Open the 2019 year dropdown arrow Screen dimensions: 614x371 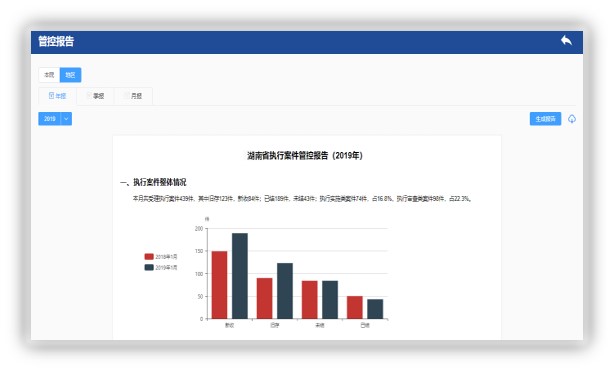point(67,119)
